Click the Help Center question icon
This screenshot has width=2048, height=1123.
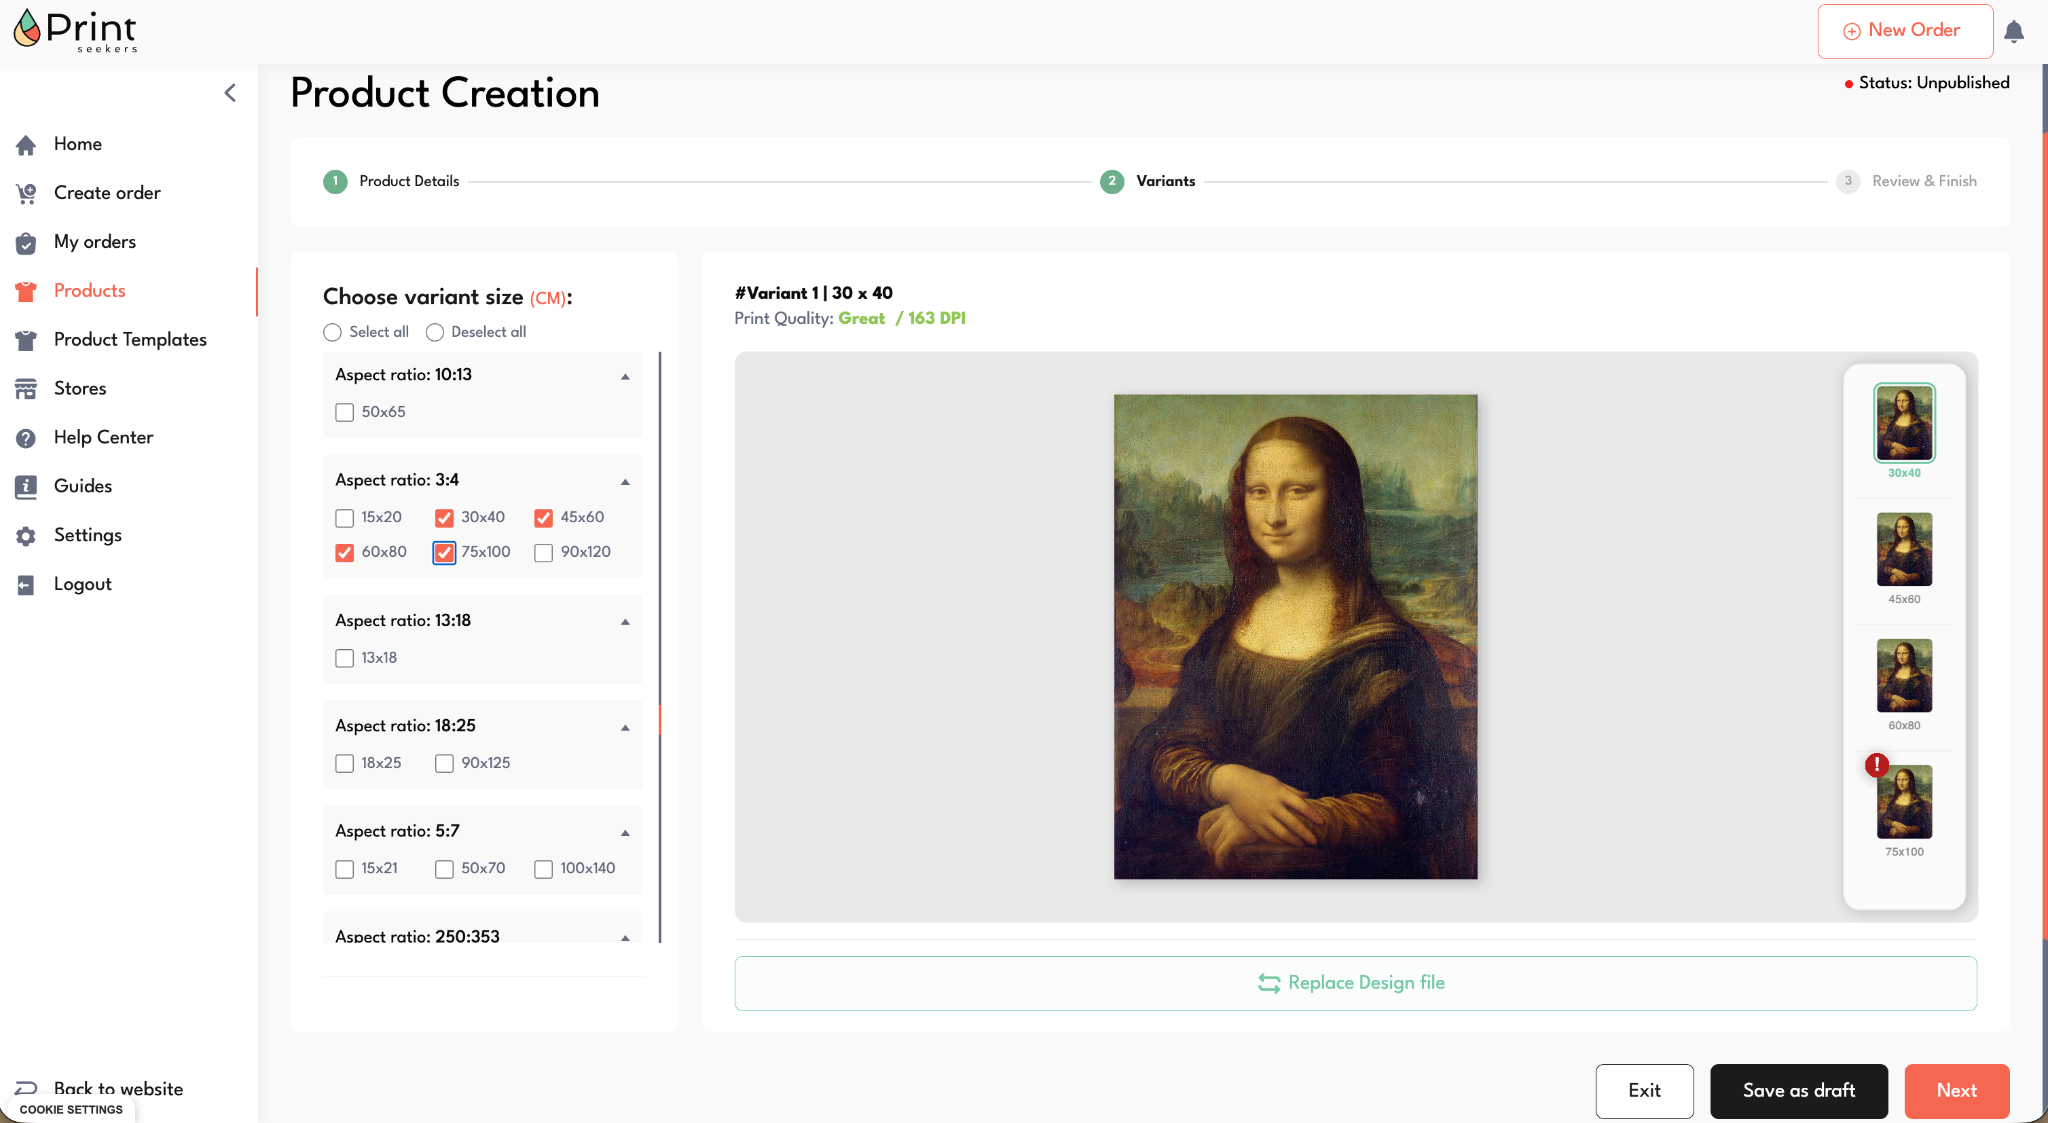tap(26, 438)
